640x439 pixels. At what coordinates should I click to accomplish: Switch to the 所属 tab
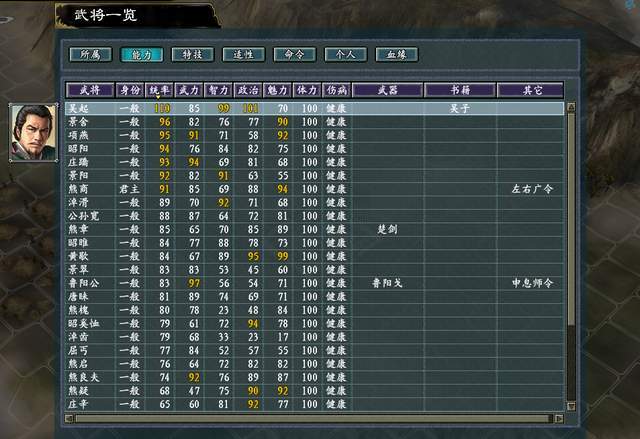coord(91,54)
